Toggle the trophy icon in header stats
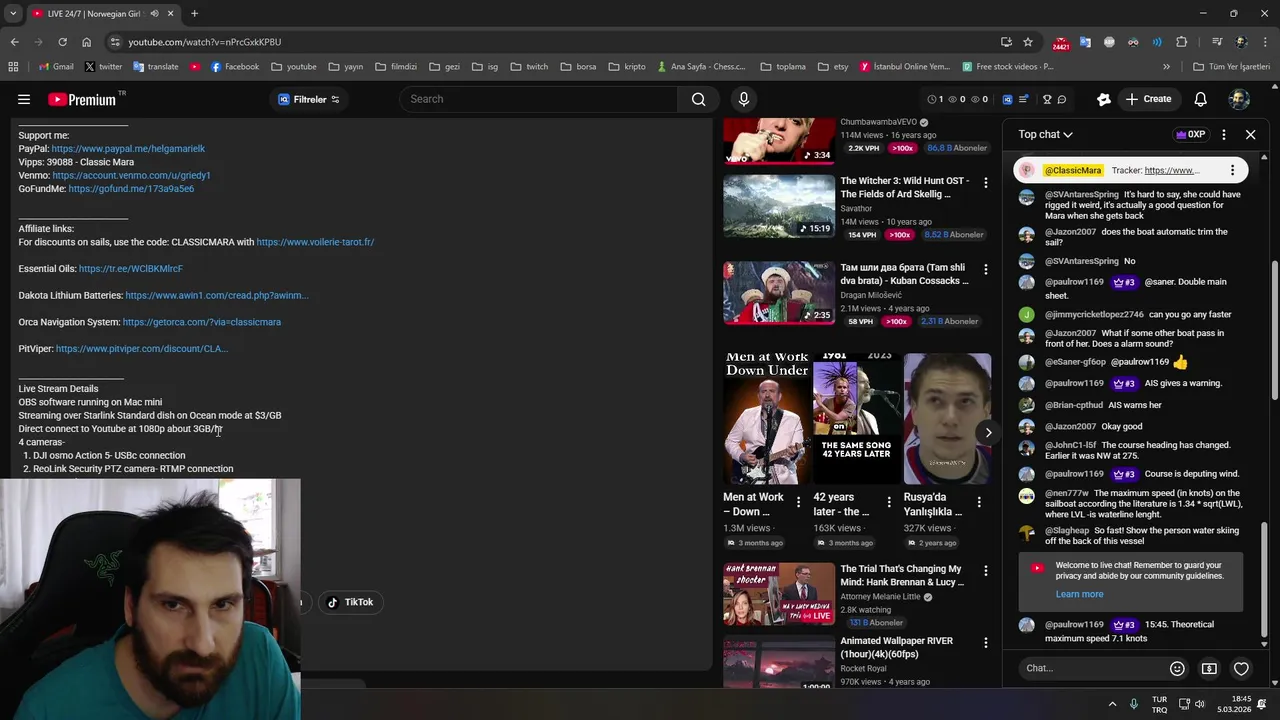The width and height of the screenshot is (1280, 720). [x=1047, y=99]
